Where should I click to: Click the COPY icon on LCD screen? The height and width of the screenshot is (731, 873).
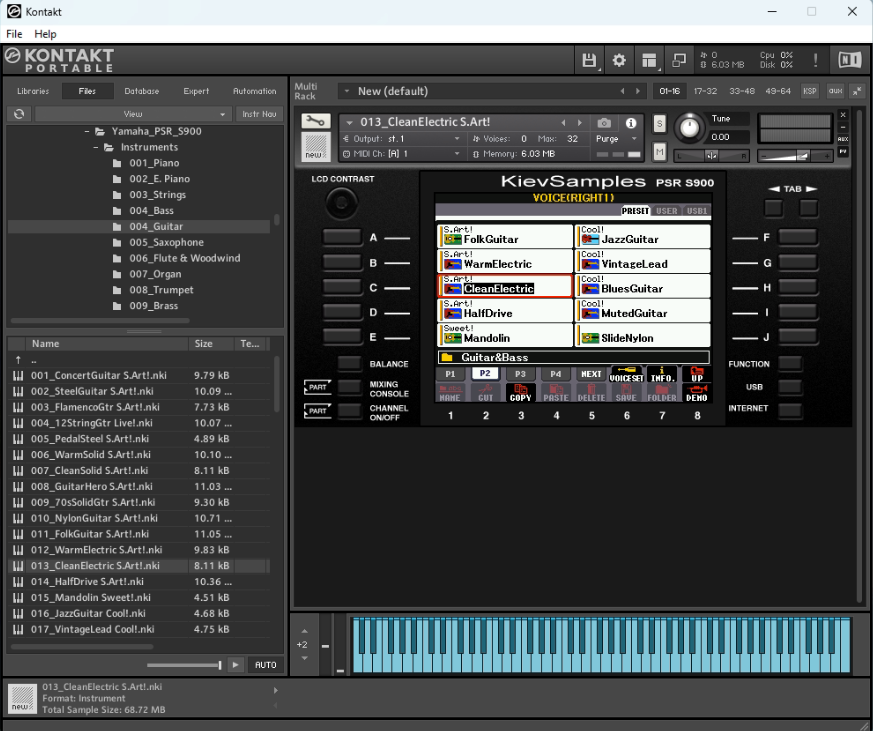point(521,393)
